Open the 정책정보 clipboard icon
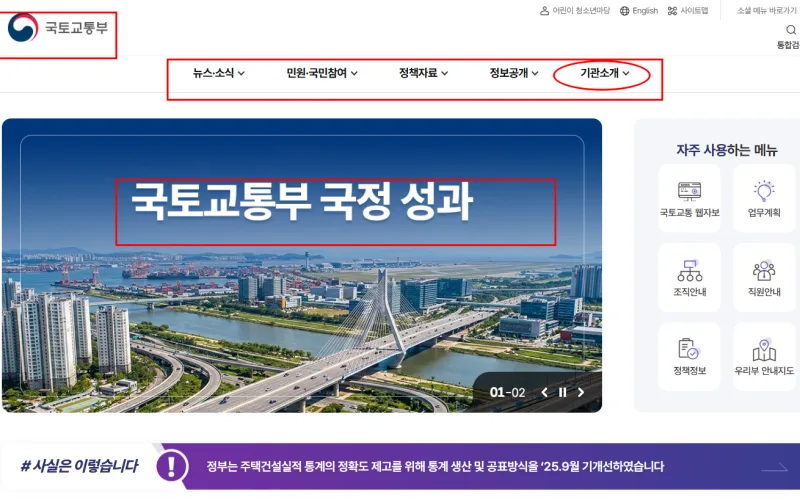Screen dimensions: 800x500 pyautogui.click(x=689, y=349)
